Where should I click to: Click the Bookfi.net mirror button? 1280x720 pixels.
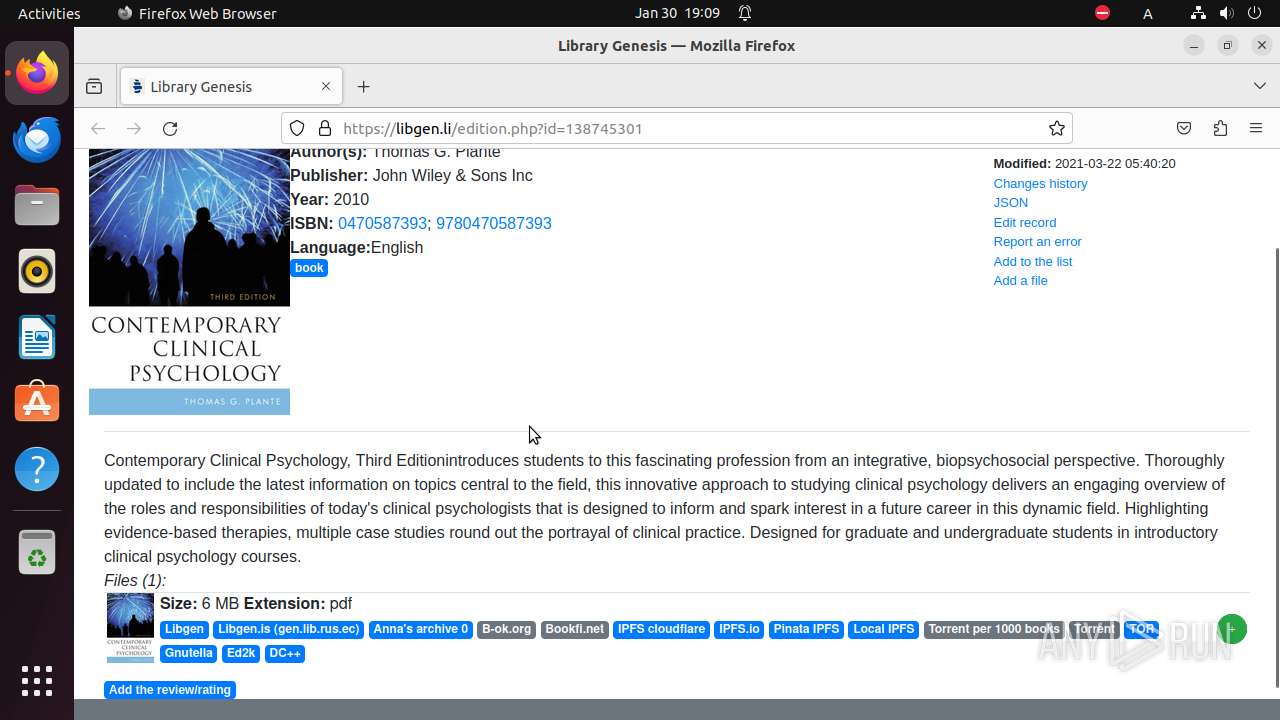click(x=575, y=629)
